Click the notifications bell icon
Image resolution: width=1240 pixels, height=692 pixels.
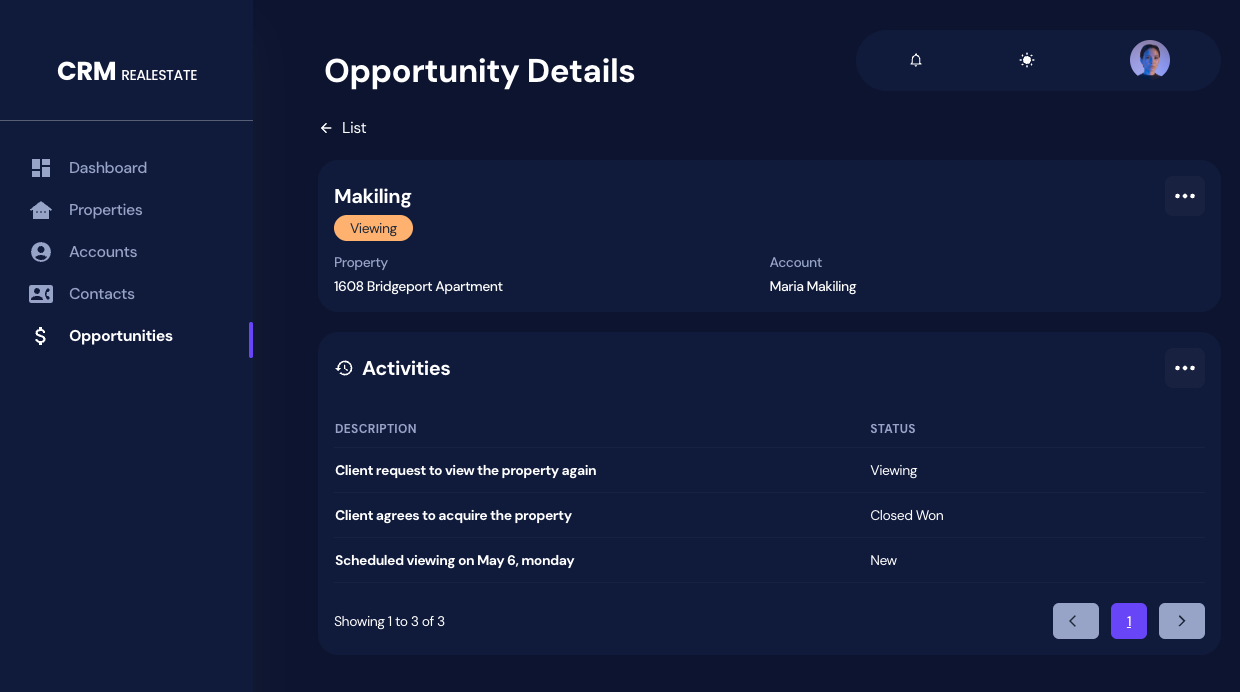(x=916, y=60)
